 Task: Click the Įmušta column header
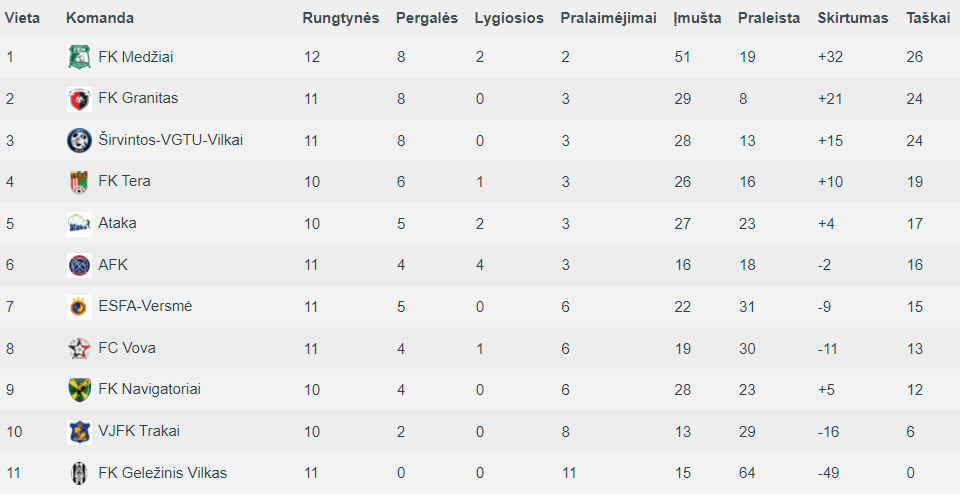[x=697, y=18]
